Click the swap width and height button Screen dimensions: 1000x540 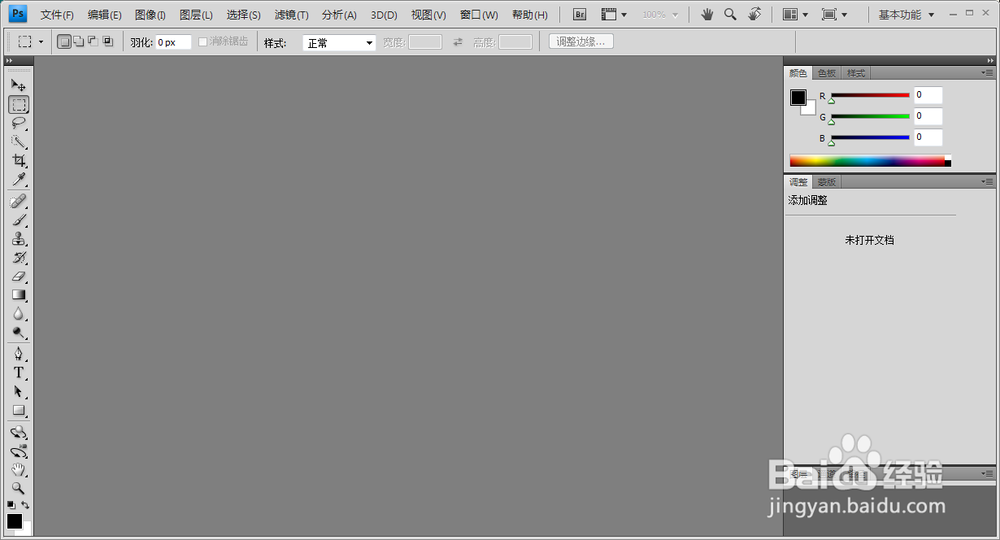click(457, 43)
